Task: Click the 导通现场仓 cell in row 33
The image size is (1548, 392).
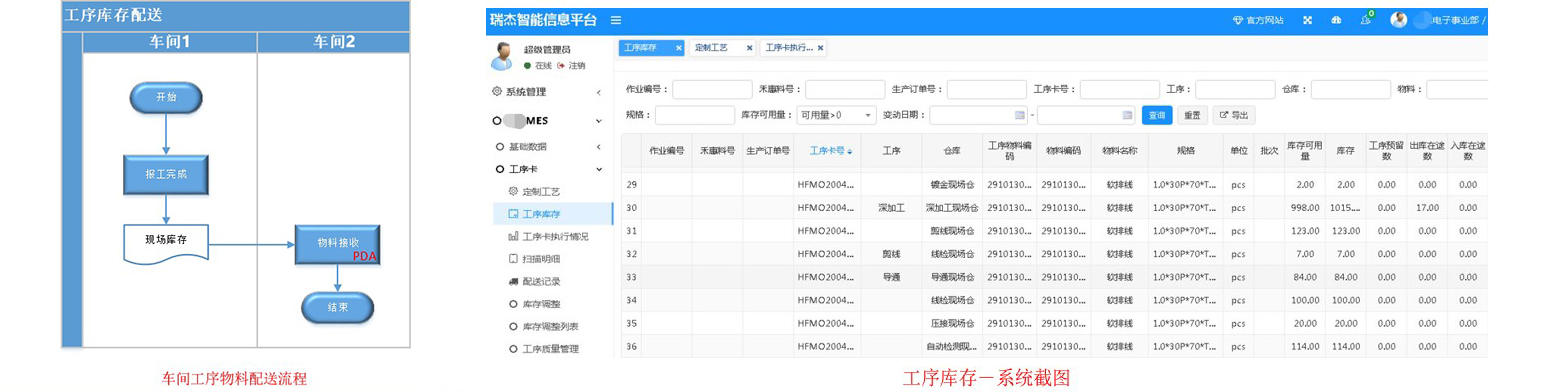Action: (x=952, y=277)
